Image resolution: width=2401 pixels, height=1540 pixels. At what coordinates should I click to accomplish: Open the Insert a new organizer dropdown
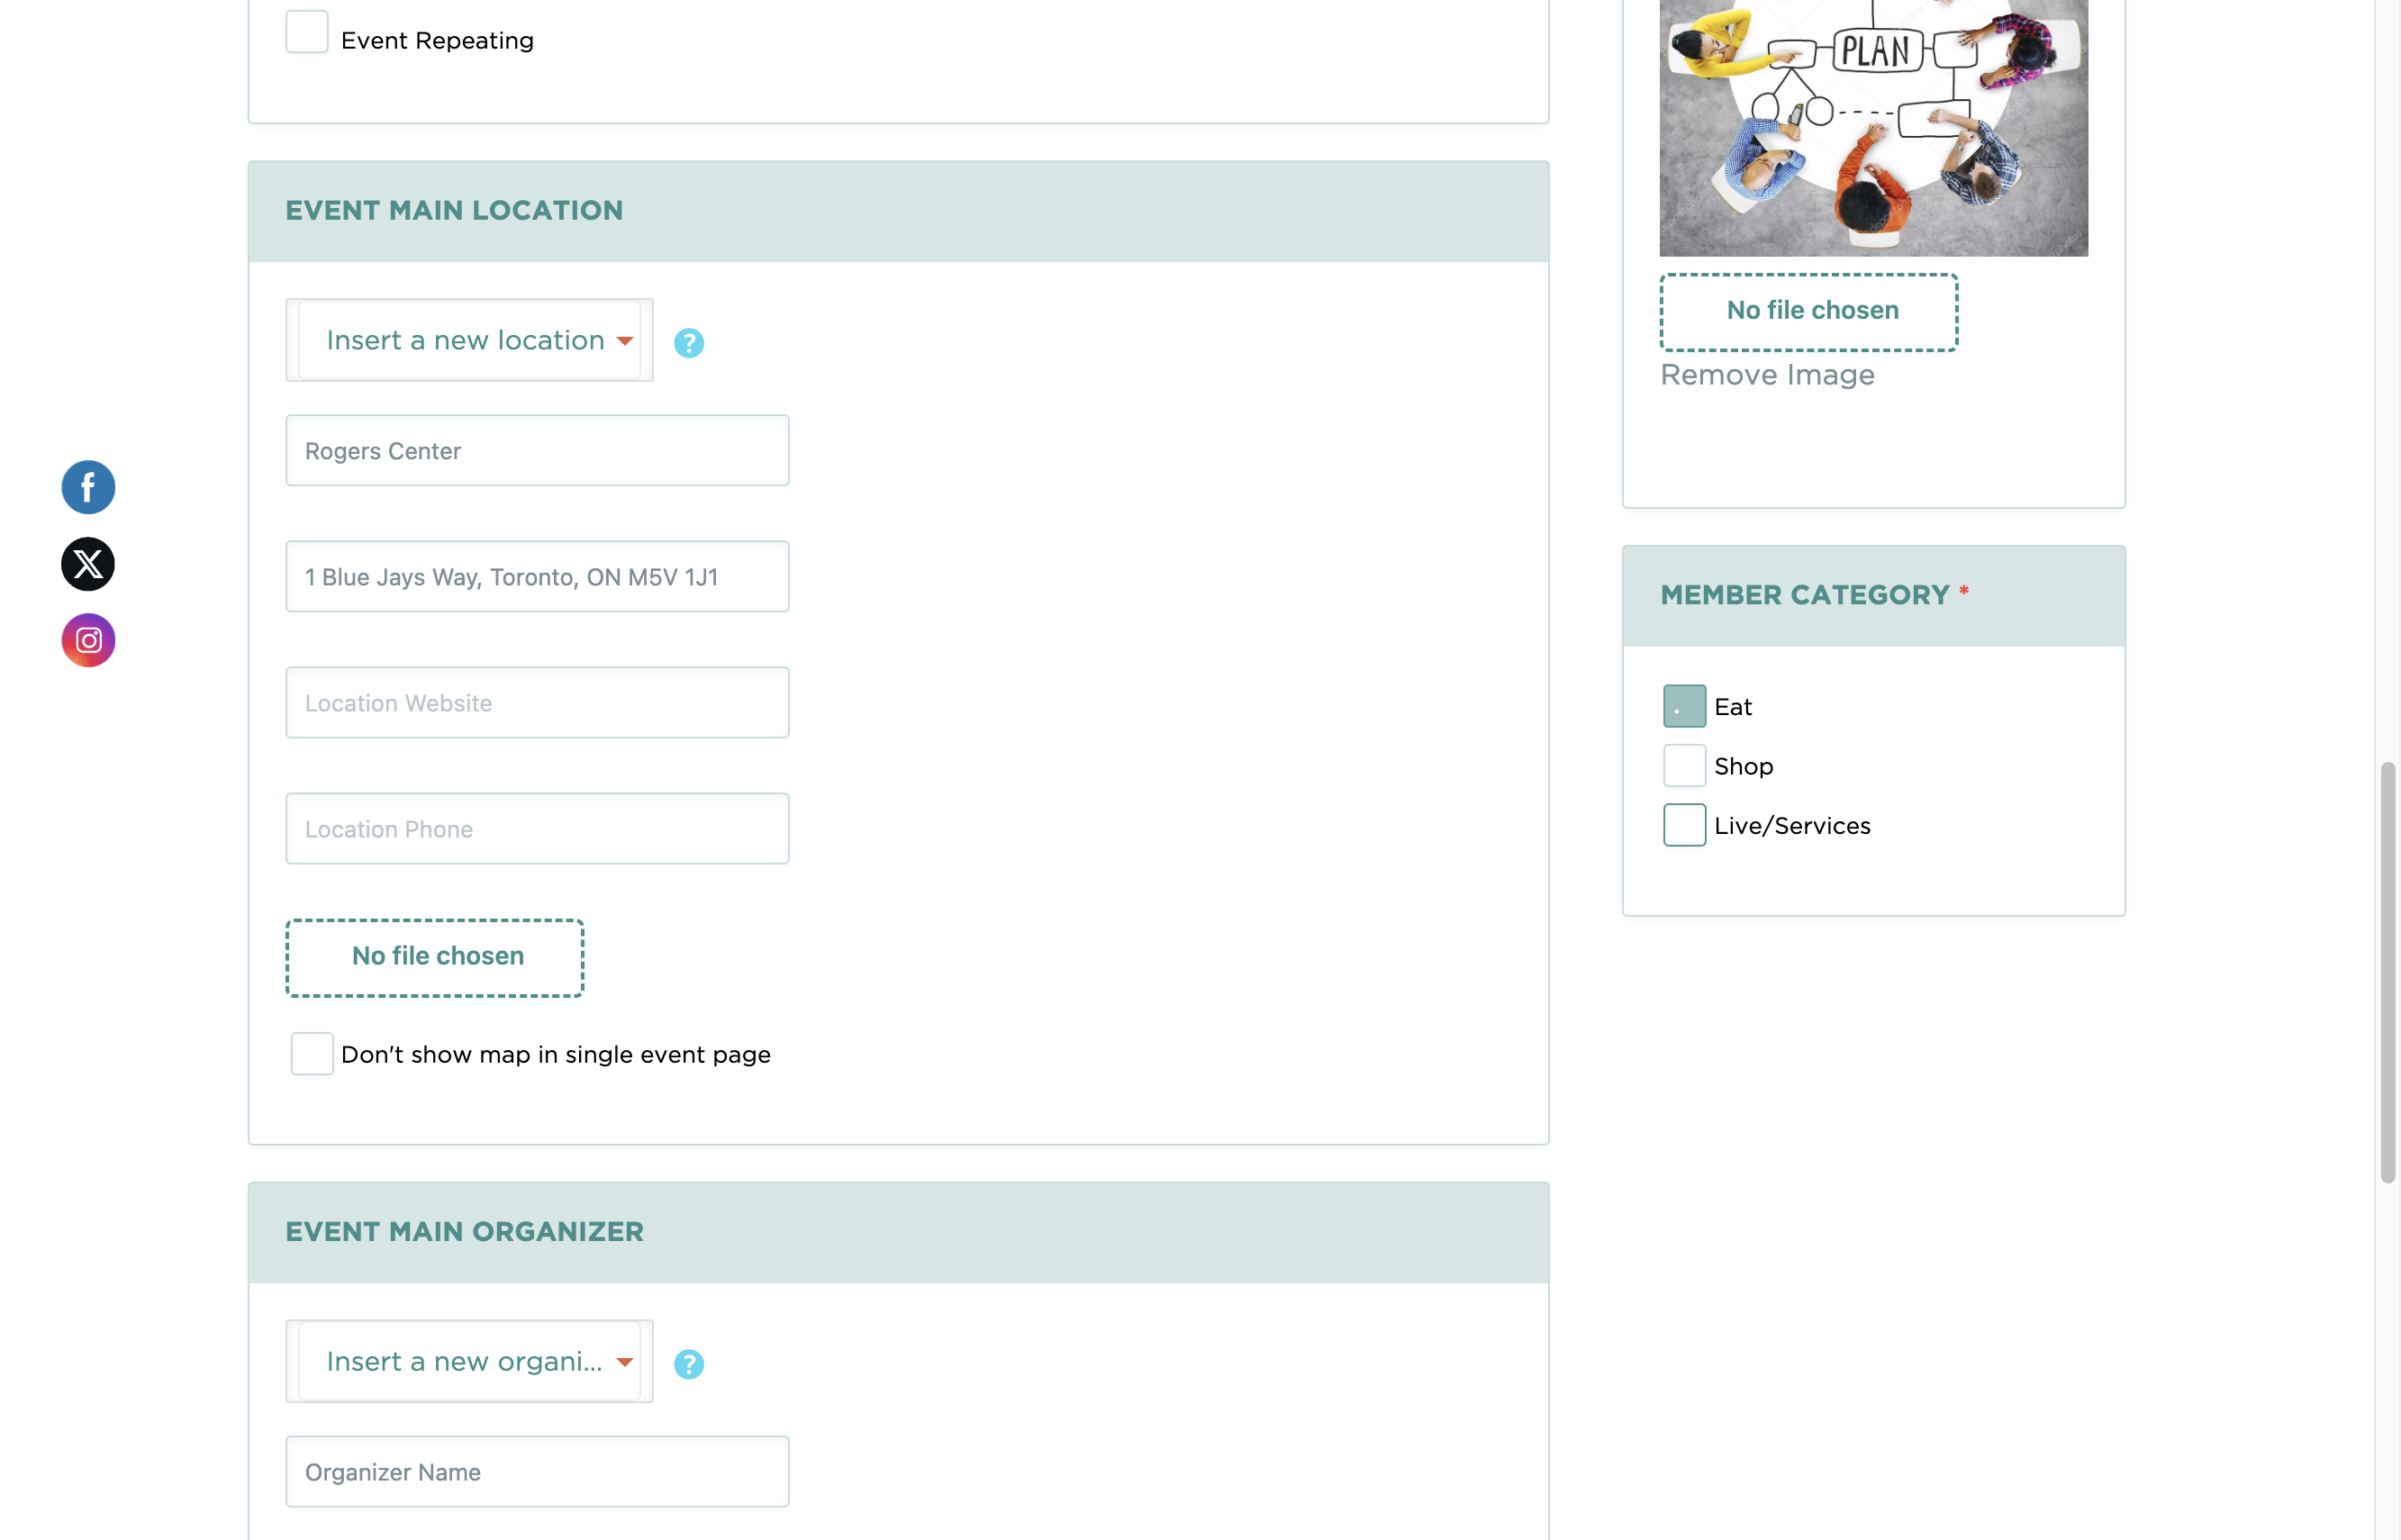470,1361
